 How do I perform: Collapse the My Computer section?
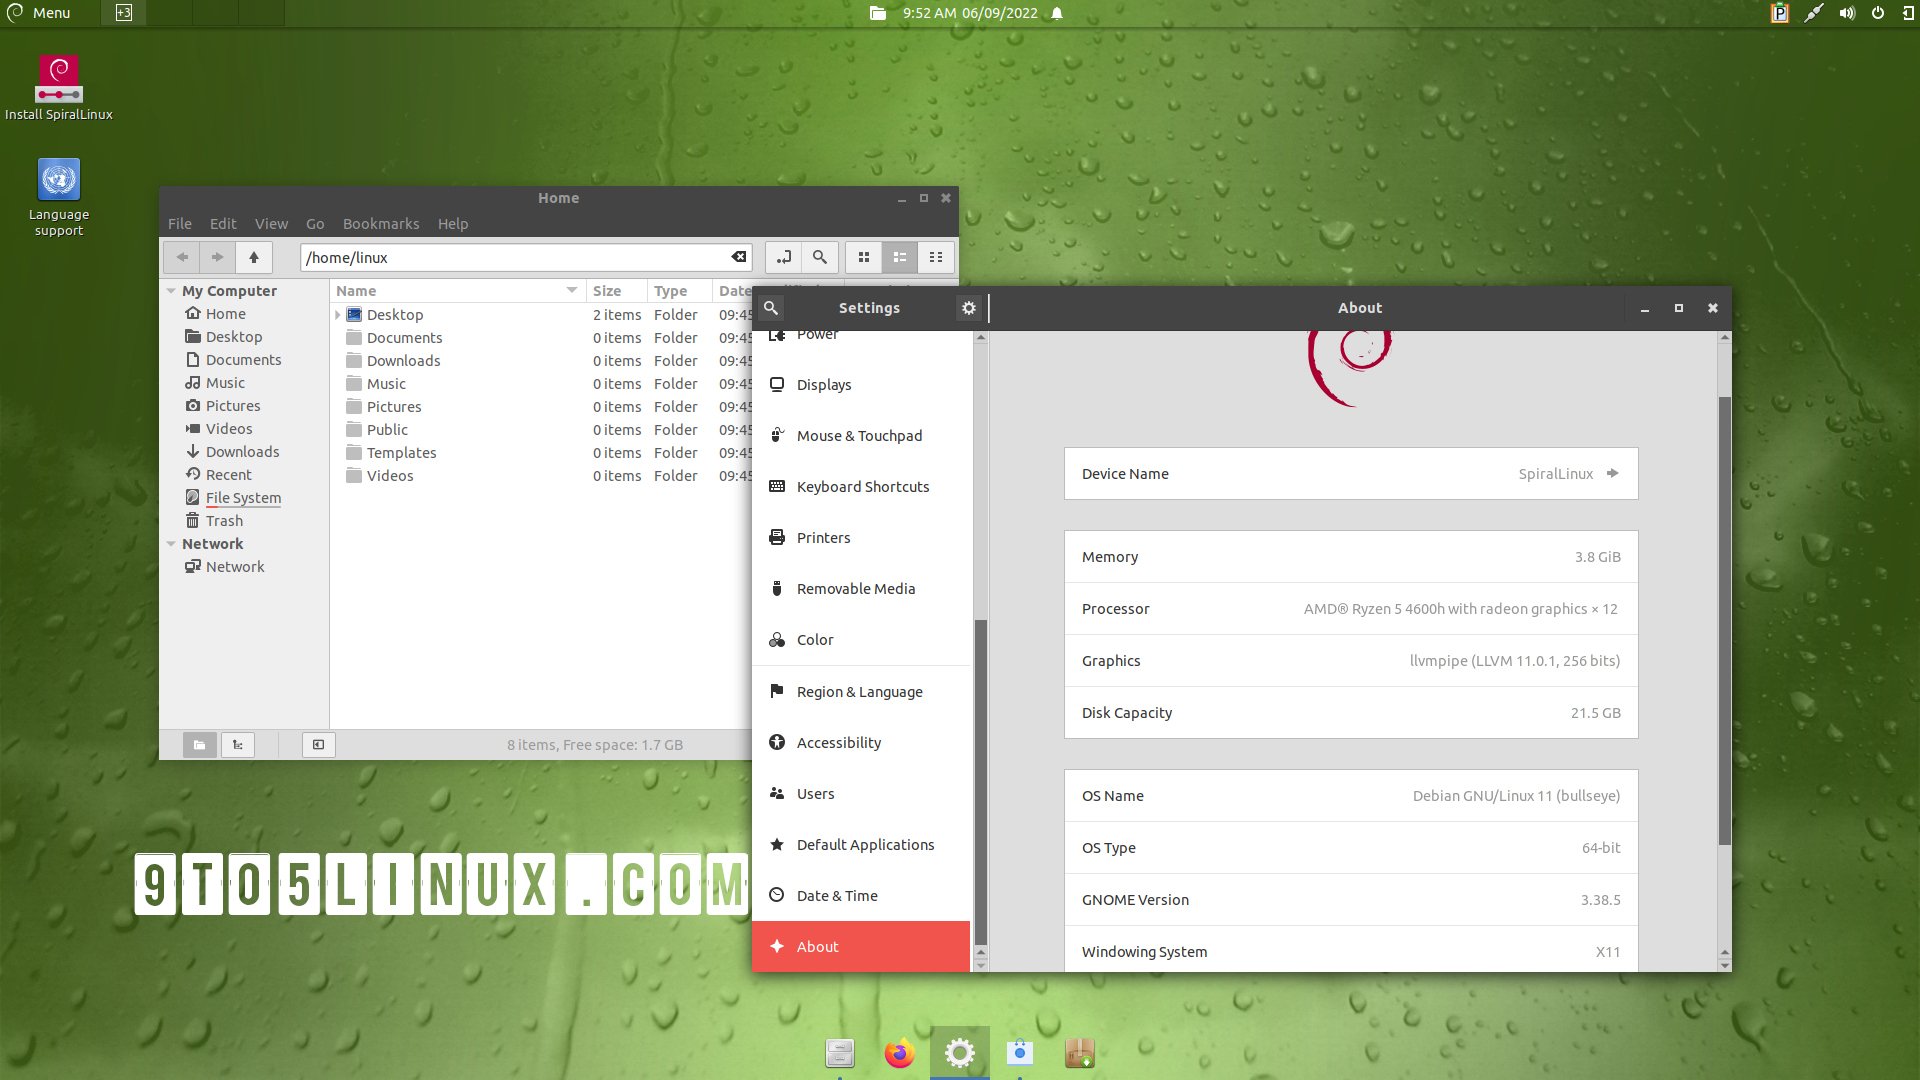171,291
